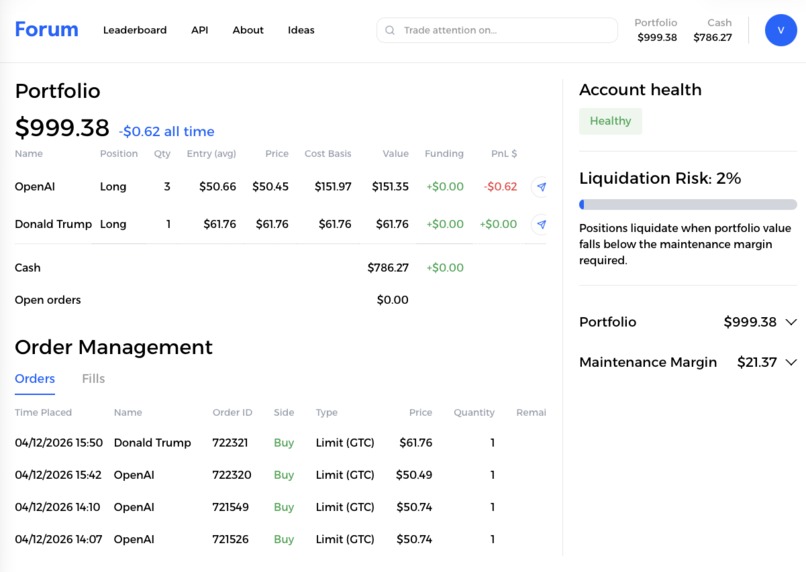This screenshot has width=806, height=572.
Task: Click the order timestamp 04/12/2026 14:10
Action: [58, 507]
